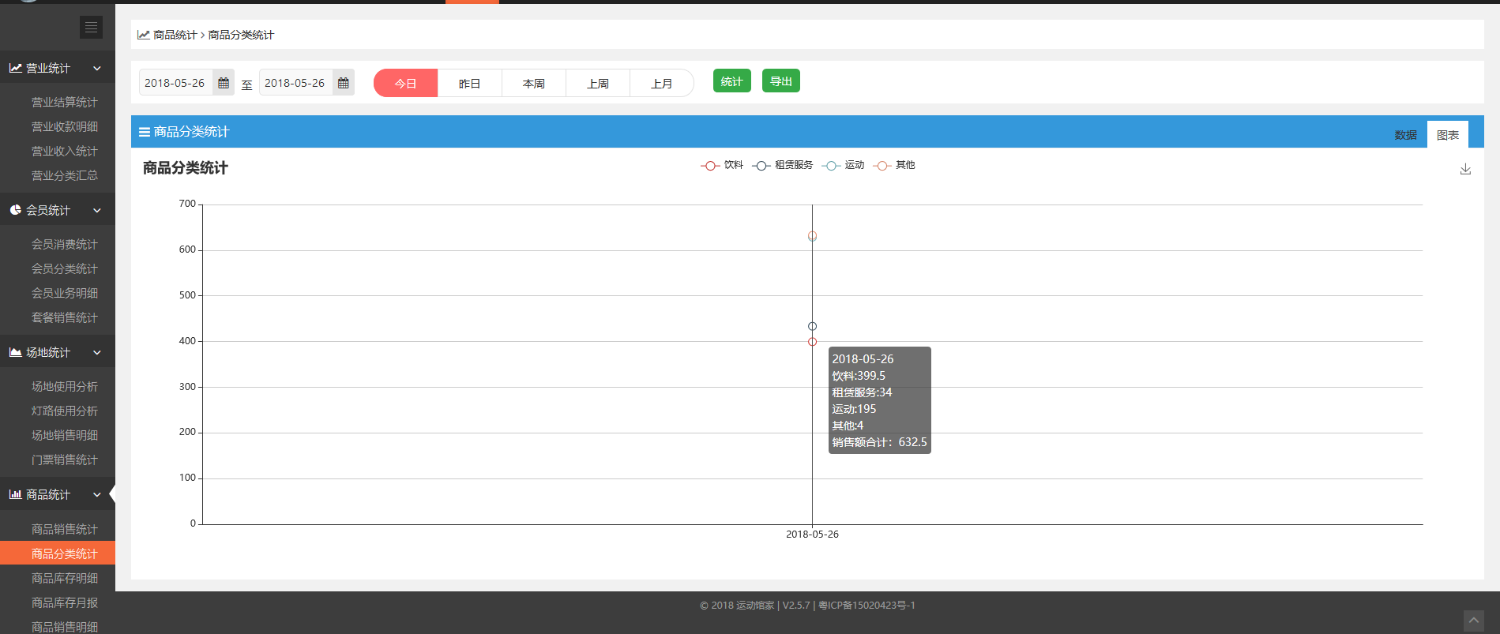The image size is (1500, 634).
Task: Click the 粤ICP备15020423号-1 footer text
Action: coord(867,605)
